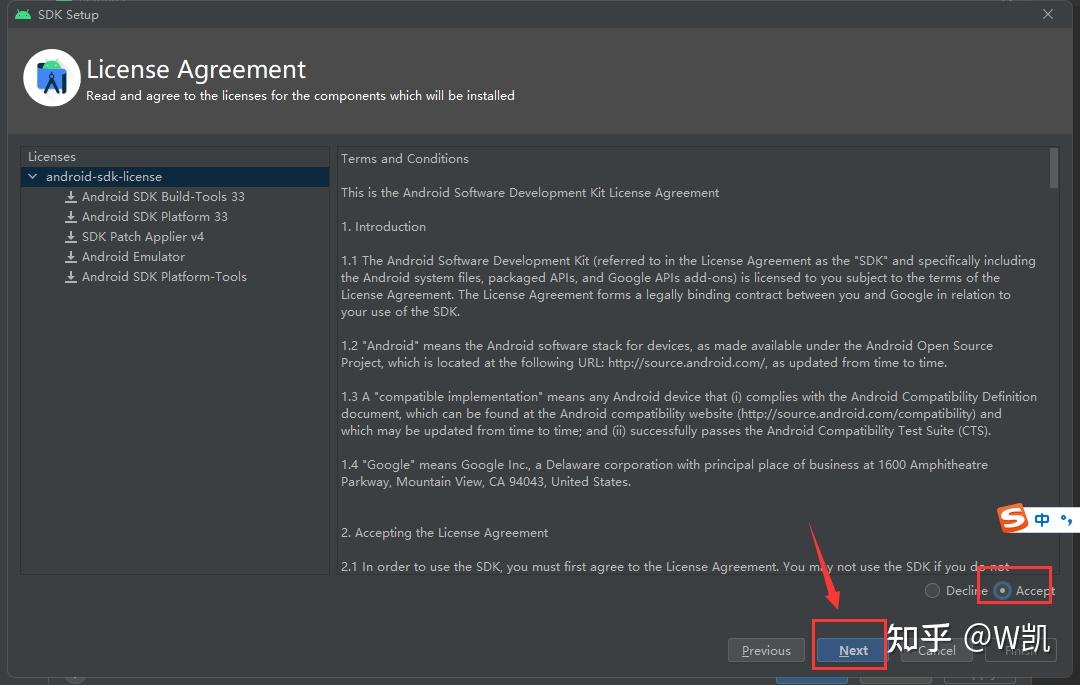Image resolution: width=1080 pixels, height=685 pixels.
Task: Select Android SDK Platform-Tools entry
Action: tap(164, 277)
